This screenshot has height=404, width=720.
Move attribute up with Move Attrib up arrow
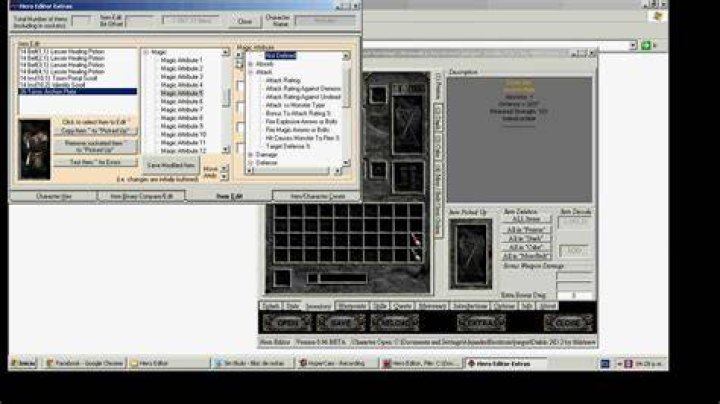pyautogui.click(x=224, y=168)
